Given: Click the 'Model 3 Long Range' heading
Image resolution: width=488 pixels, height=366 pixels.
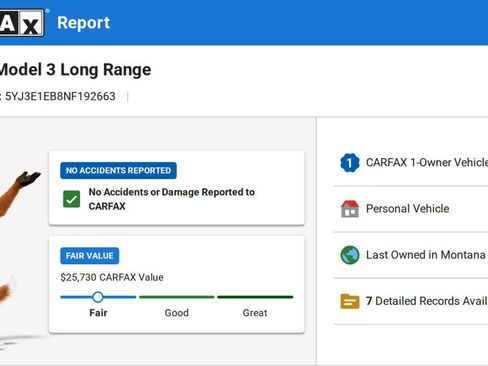Looking at the screenshot, I should coord(75,70).
